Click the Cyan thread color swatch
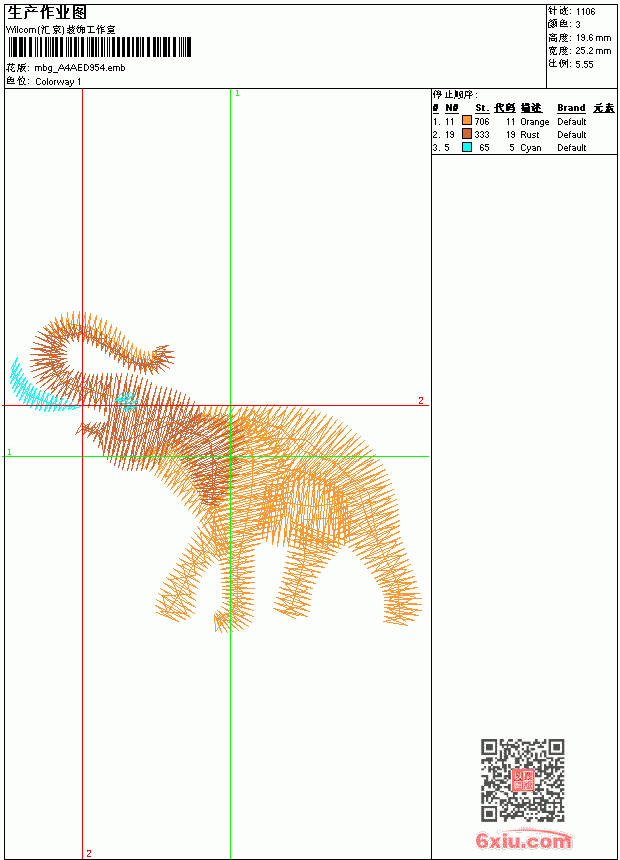Viewport: 620px width, 860px height. click(x=467, y=147)
